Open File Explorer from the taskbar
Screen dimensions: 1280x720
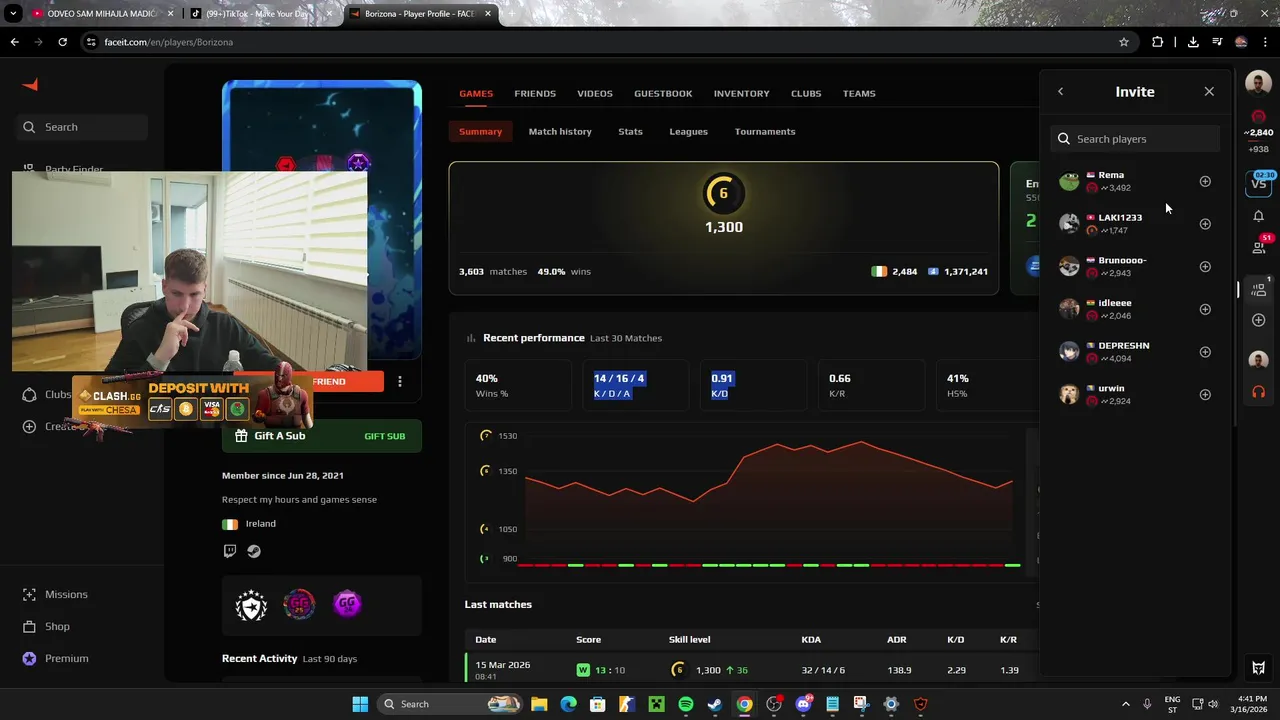[x=539, y=704]
